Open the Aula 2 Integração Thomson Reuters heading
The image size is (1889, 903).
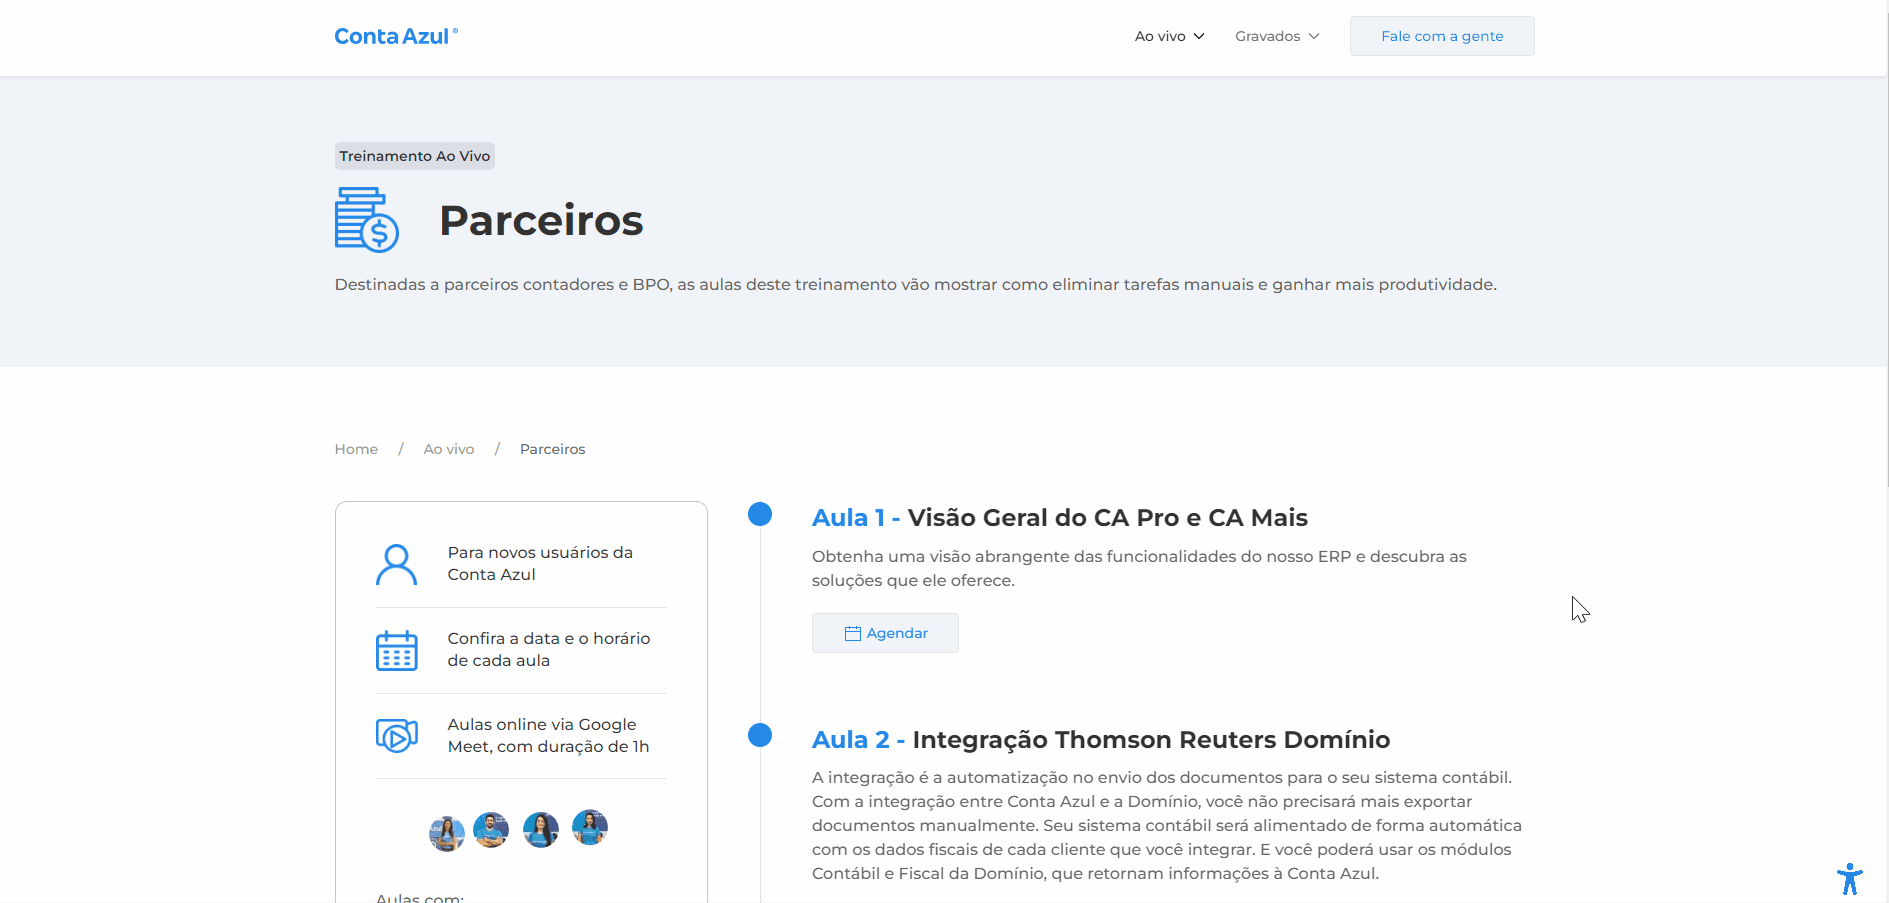click(x=1101, y=740)
